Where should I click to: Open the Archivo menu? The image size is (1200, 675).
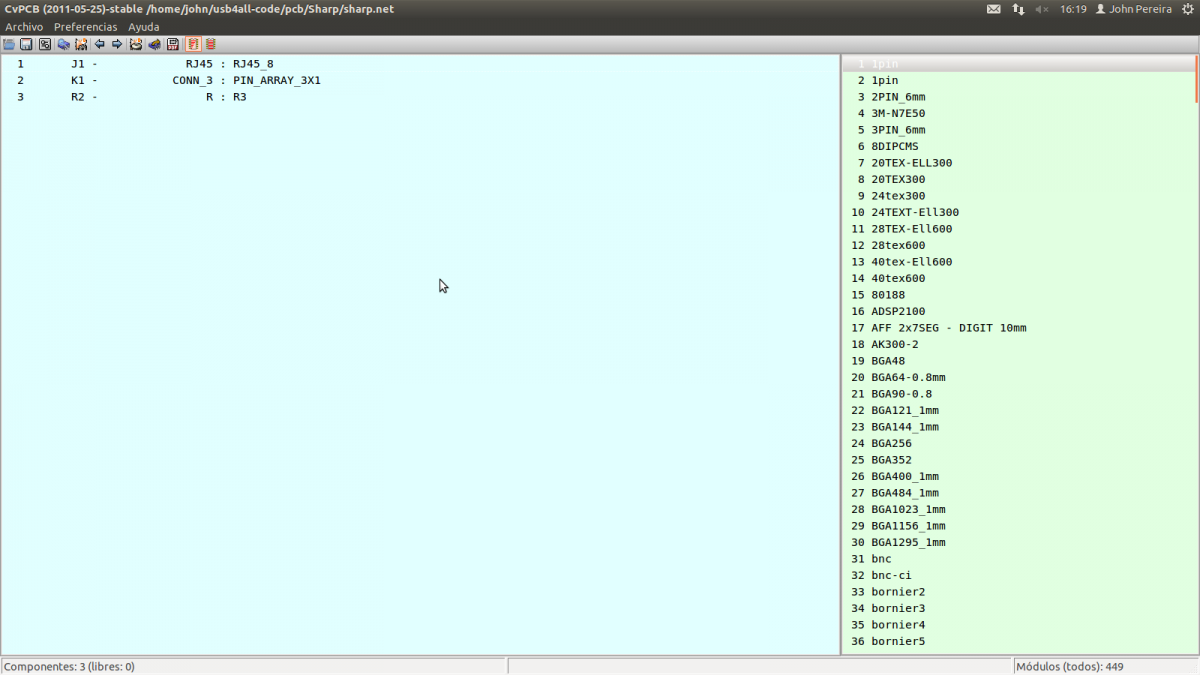[24, 27]
